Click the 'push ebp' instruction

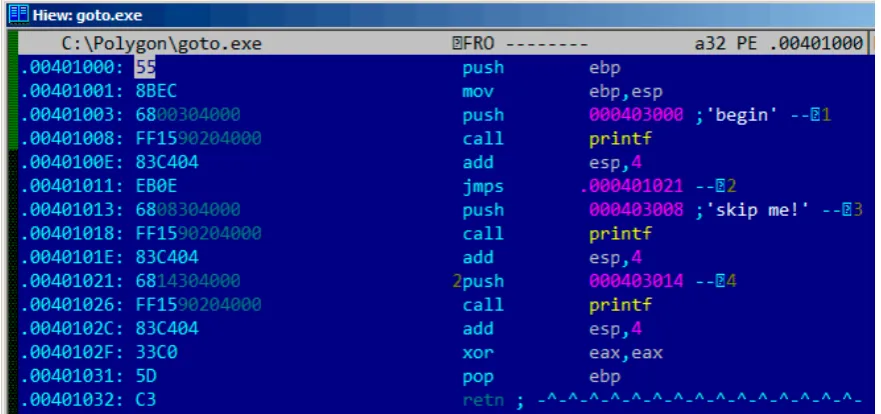(x=541, y=68)
